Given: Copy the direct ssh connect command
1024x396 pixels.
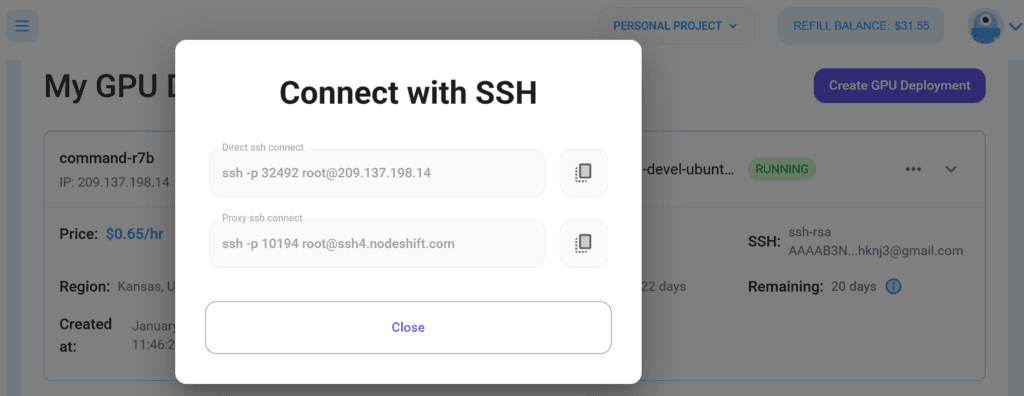Looking at the screenshot, I should (x=584, y=173).
